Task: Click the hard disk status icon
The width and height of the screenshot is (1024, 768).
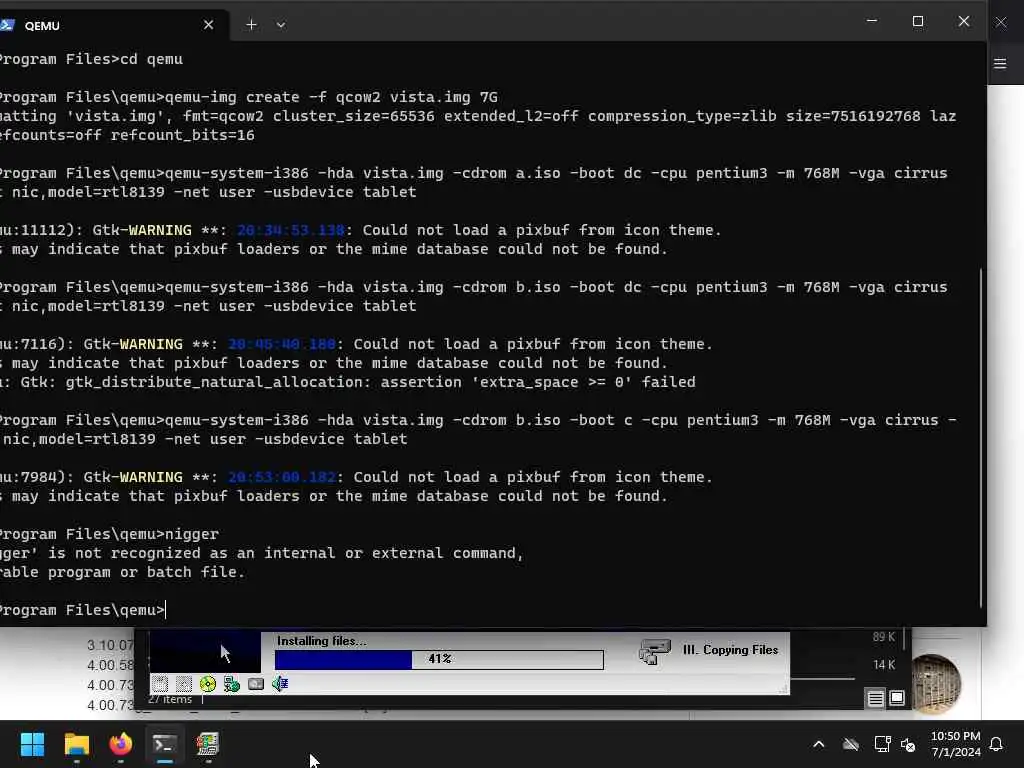Action: point(256,684)
